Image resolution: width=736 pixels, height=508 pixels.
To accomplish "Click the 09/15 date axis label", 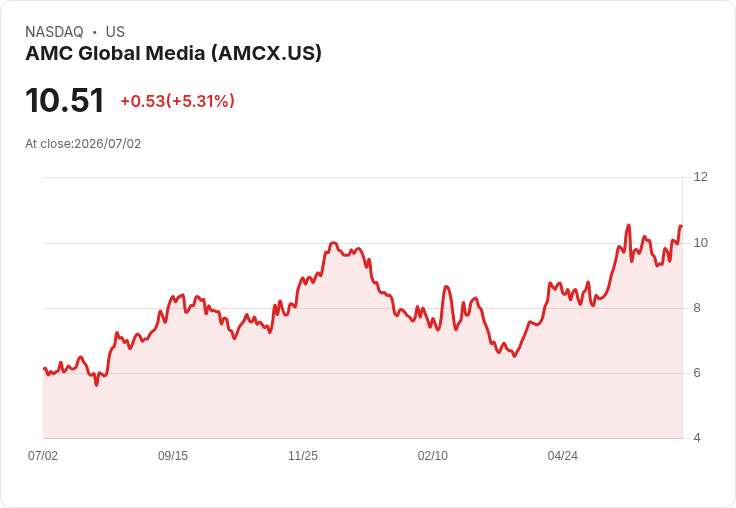I will (173, 456).
